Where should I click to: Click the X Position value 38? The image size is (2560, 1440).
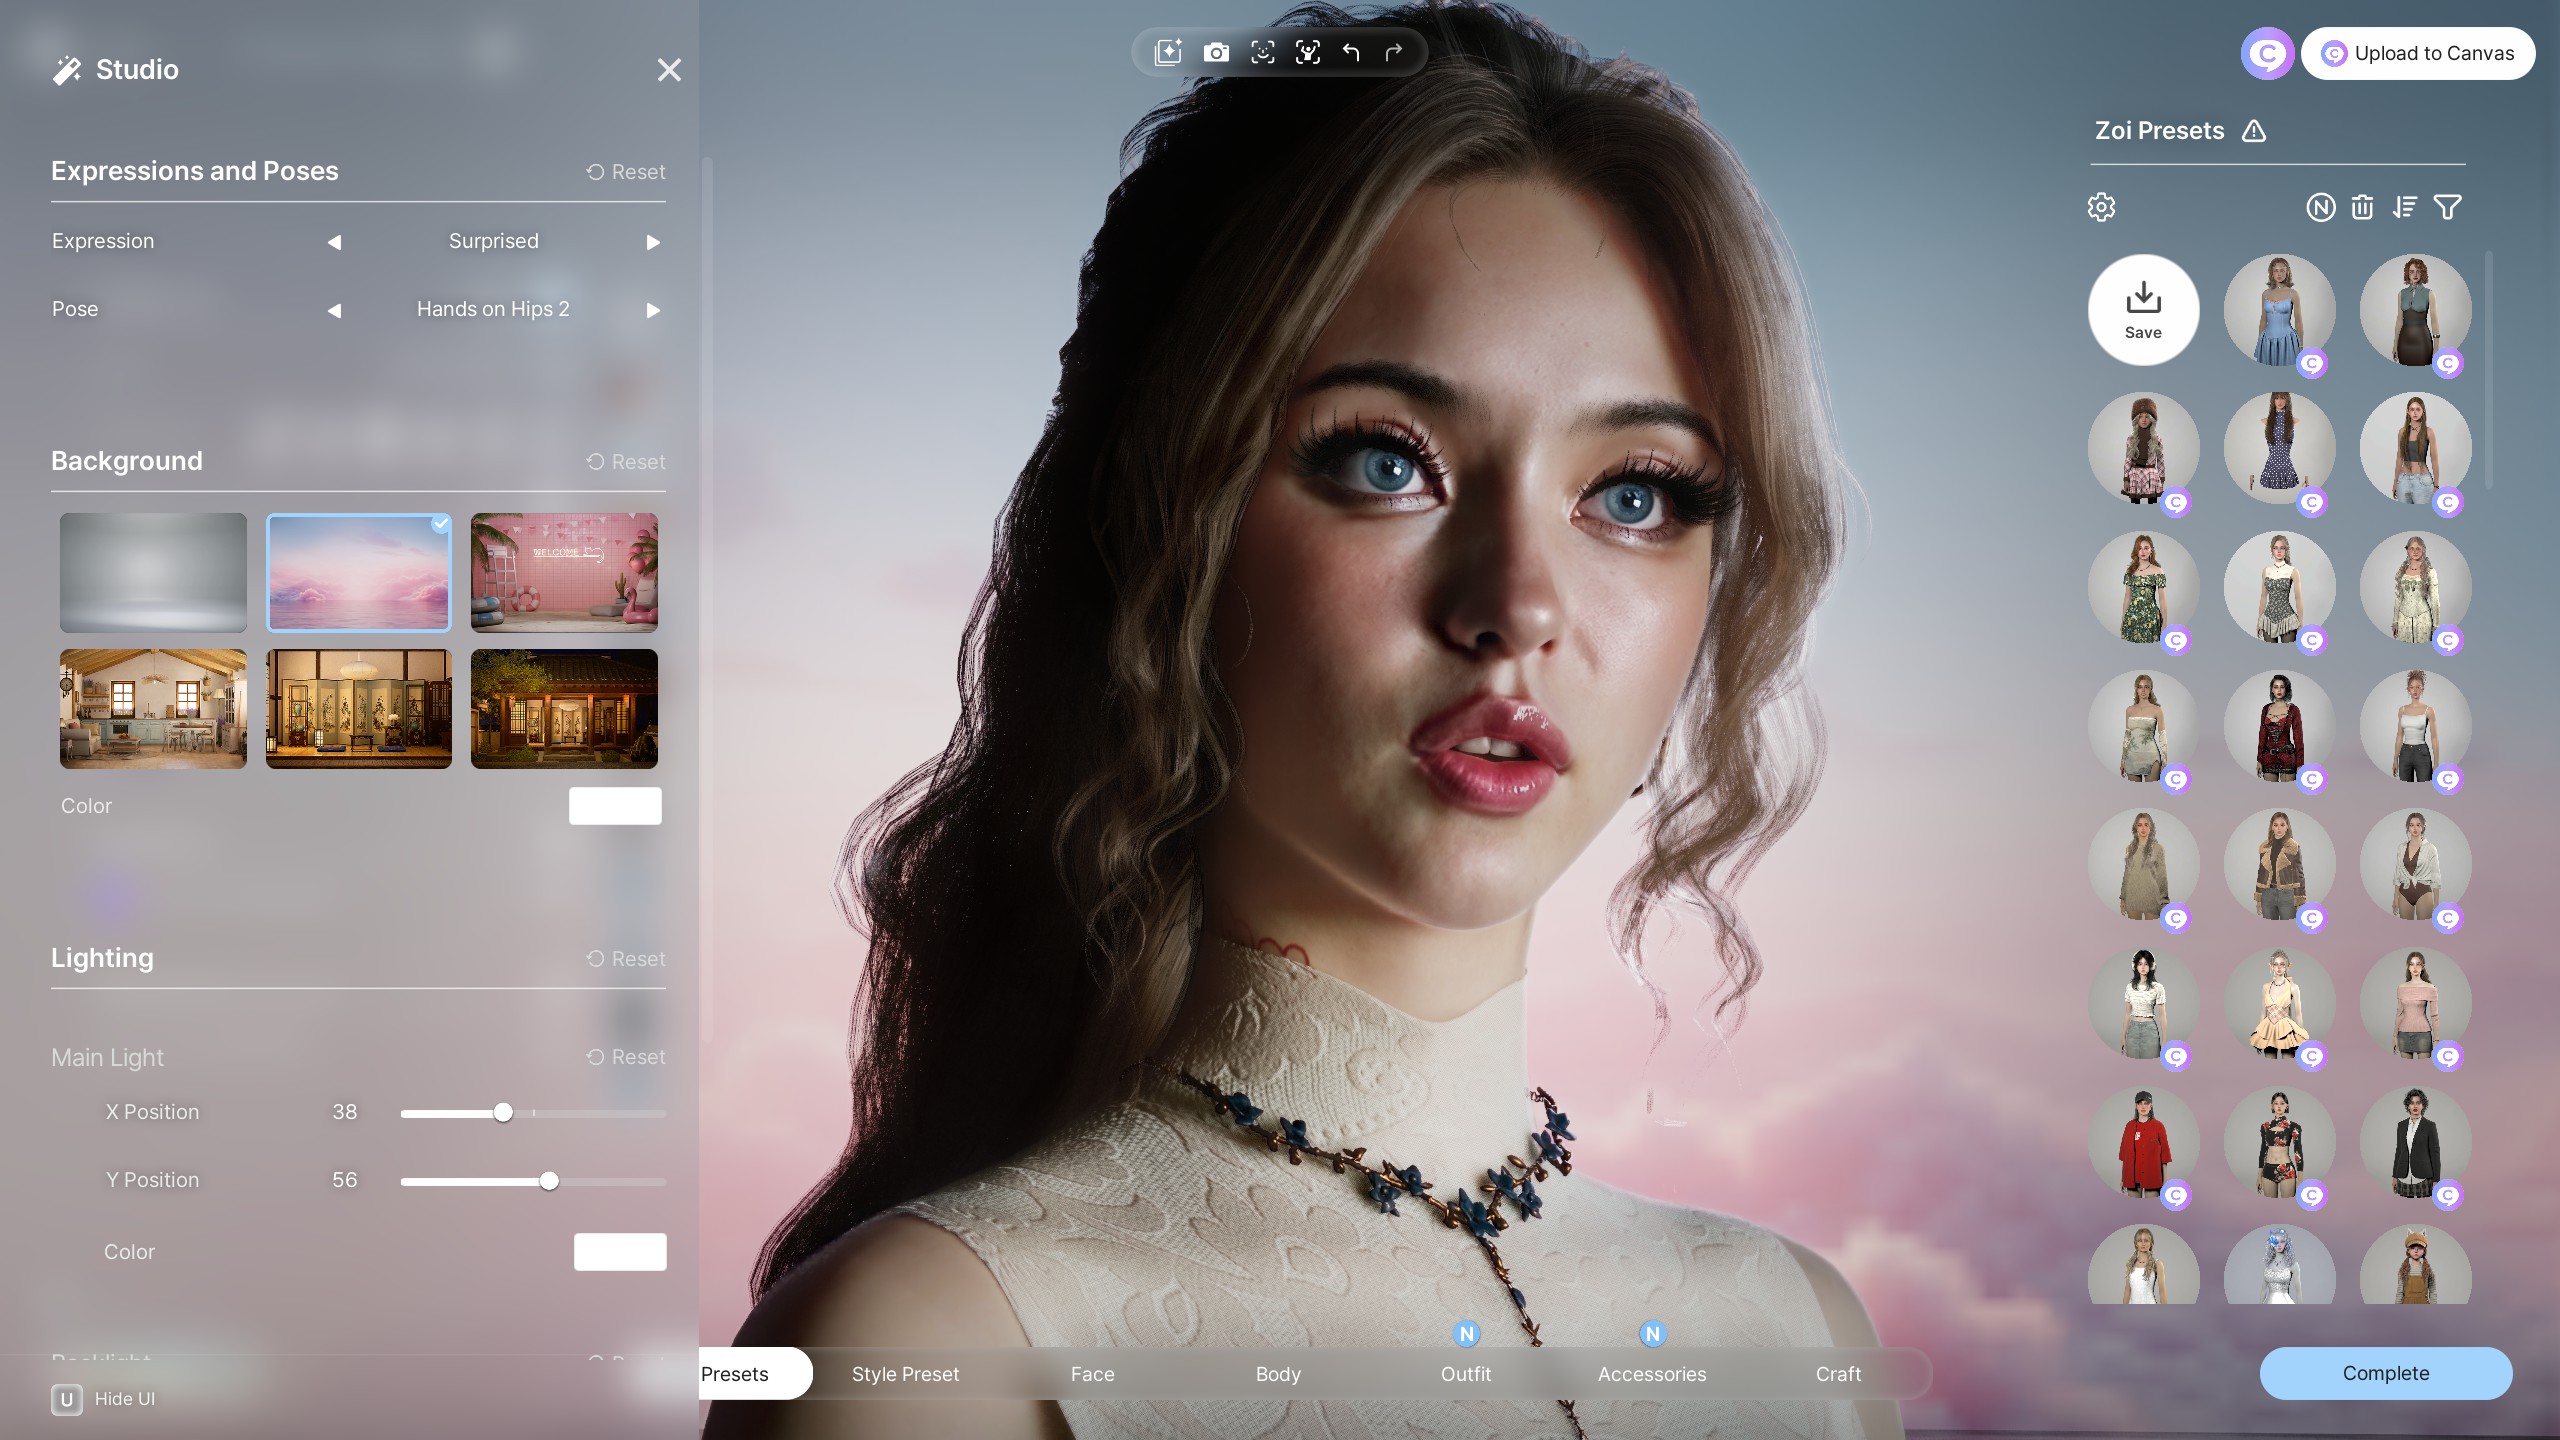[x=344, y=1112]
